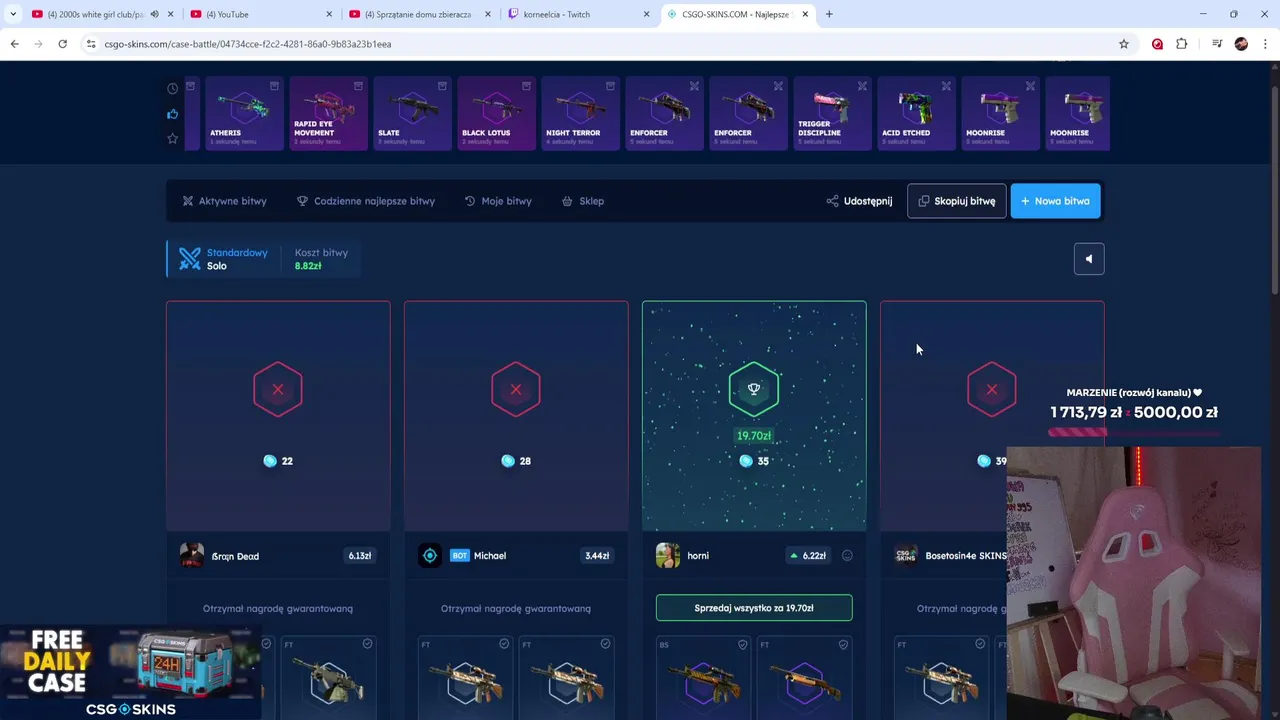This screenshot has width=1280, height=720.
Task: Click the red X icon in ßrαןn Dead's panel
Action: (x=278, y=389)
